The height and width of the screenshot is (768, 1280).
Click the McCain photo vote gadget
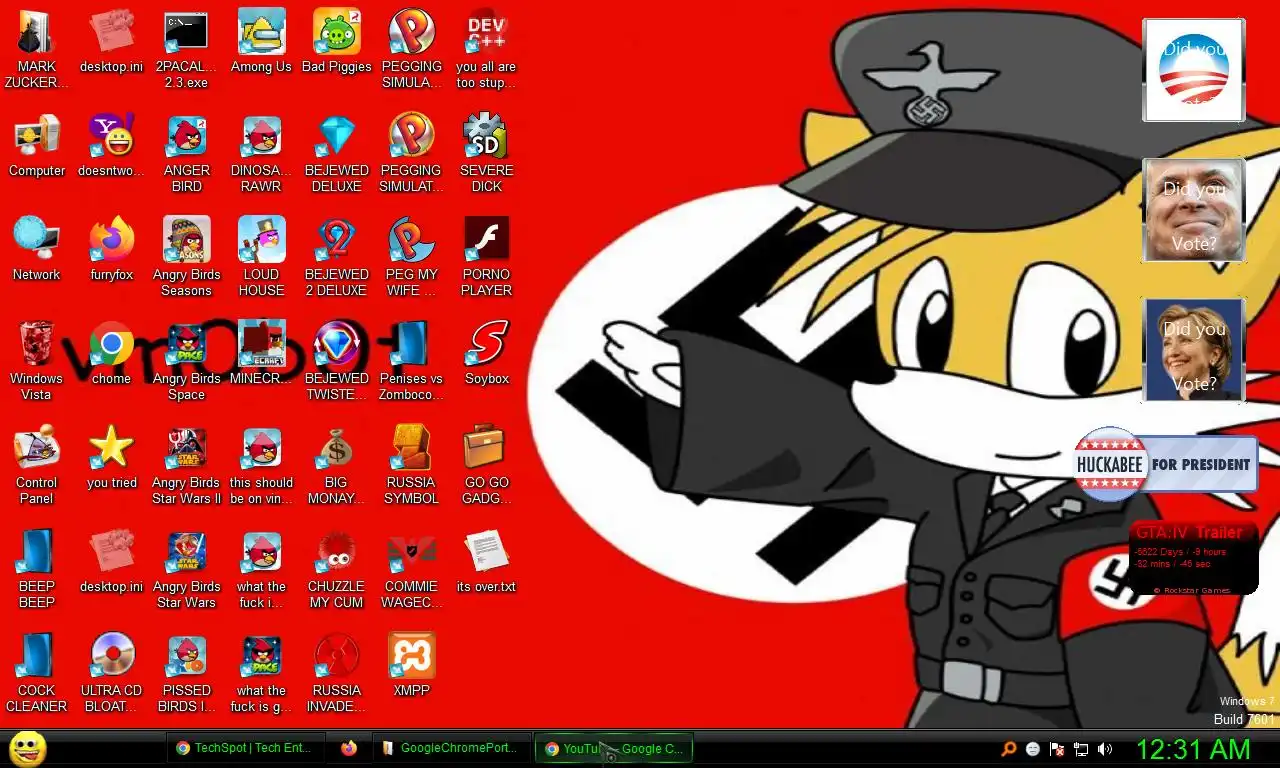tap(1194, 210)
